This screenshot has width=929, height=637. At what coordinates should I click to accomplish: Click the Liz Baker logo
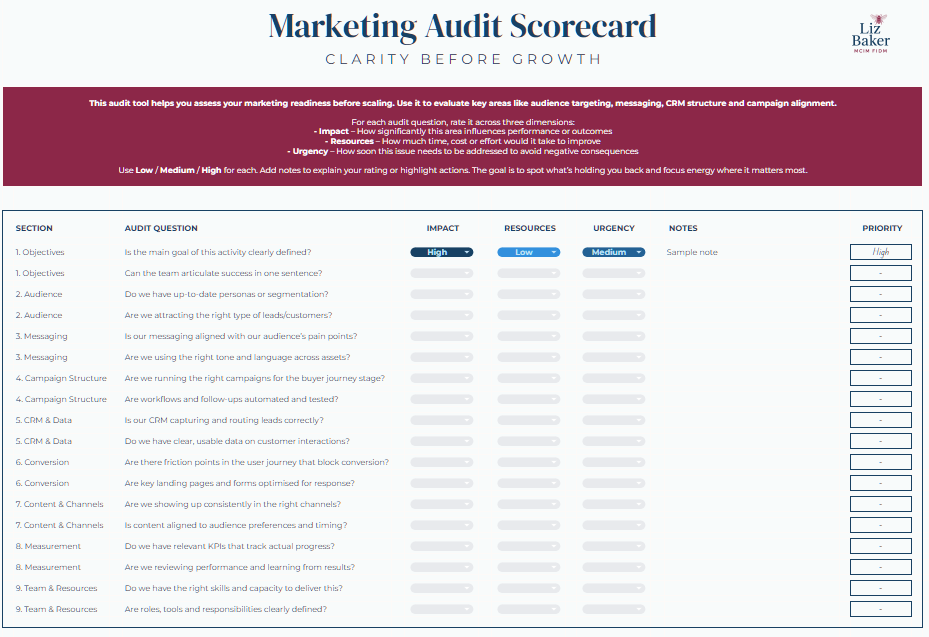870,34
